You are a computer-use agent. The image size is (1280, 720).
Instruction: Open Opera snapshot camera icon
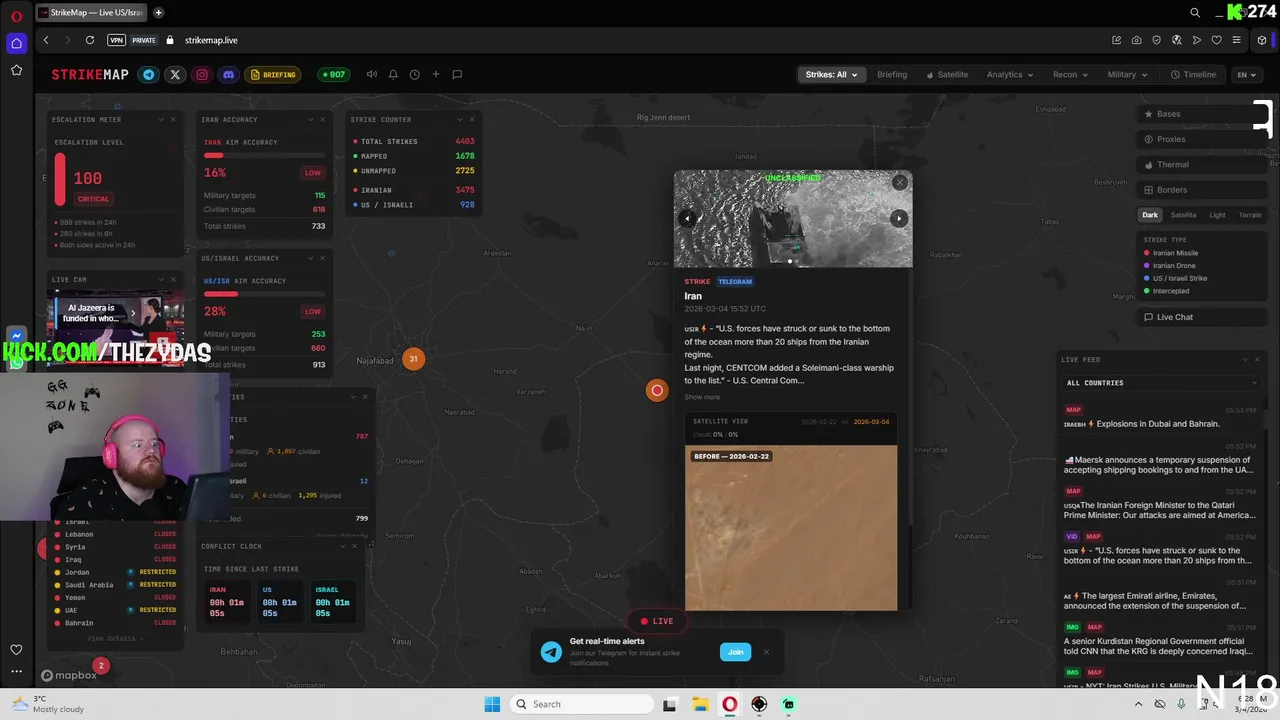point(1137,40)
